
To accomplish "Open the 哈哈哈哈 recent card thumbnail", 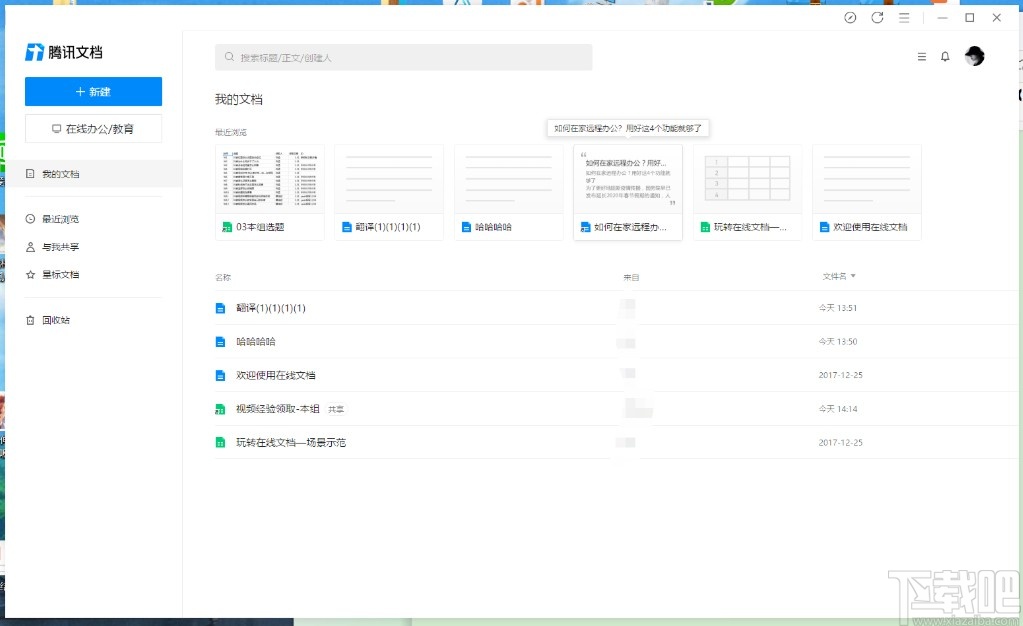I will (x=509, y=179).
